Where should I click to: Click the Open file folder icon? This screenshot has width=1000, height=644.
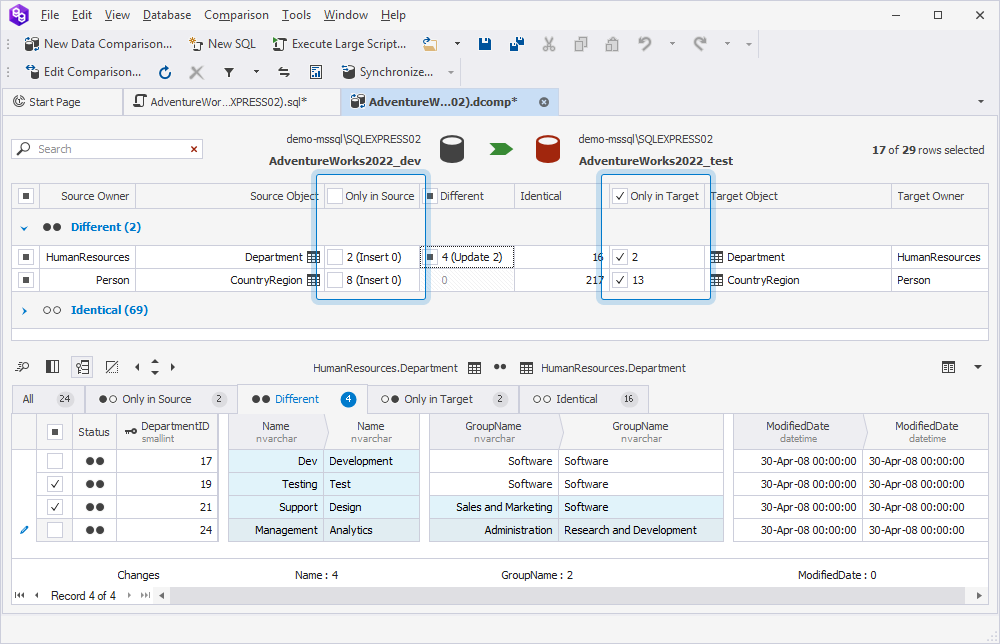tap(430, 44)
